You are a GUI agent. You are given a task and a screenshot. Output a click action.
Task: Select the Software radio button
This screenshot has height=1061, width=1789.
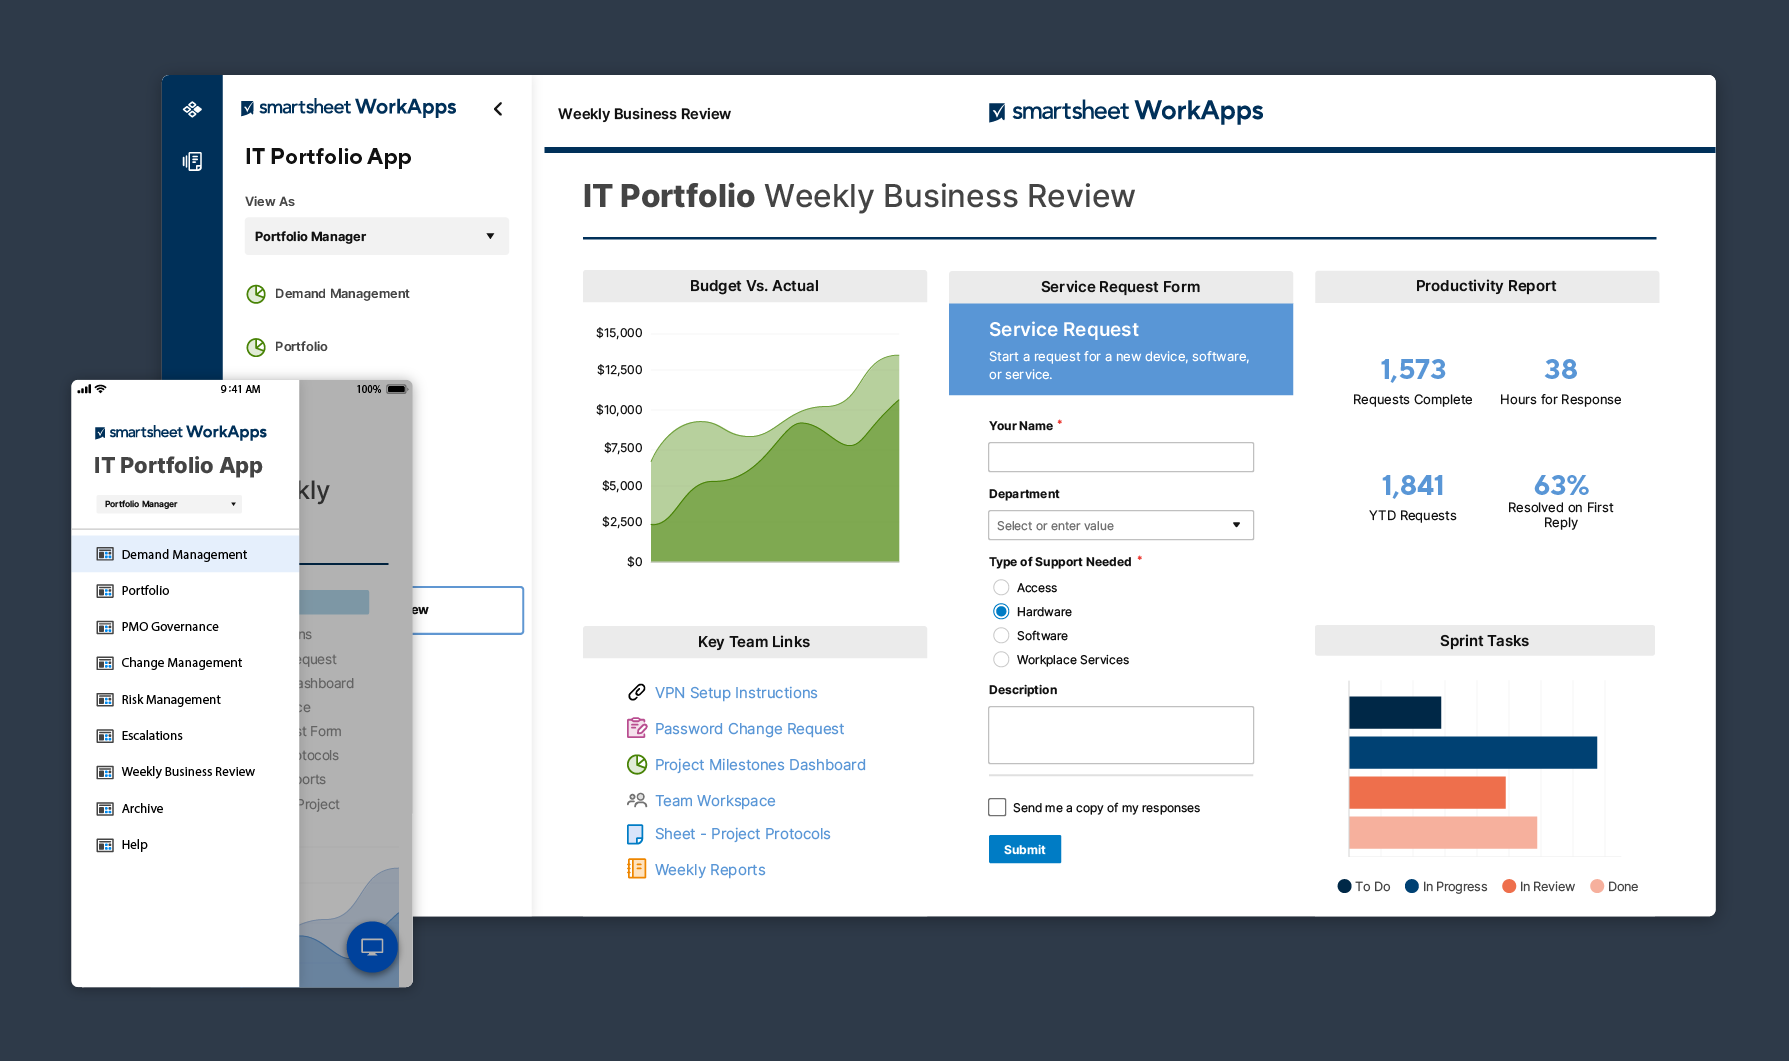click(x=1001, y=635)
